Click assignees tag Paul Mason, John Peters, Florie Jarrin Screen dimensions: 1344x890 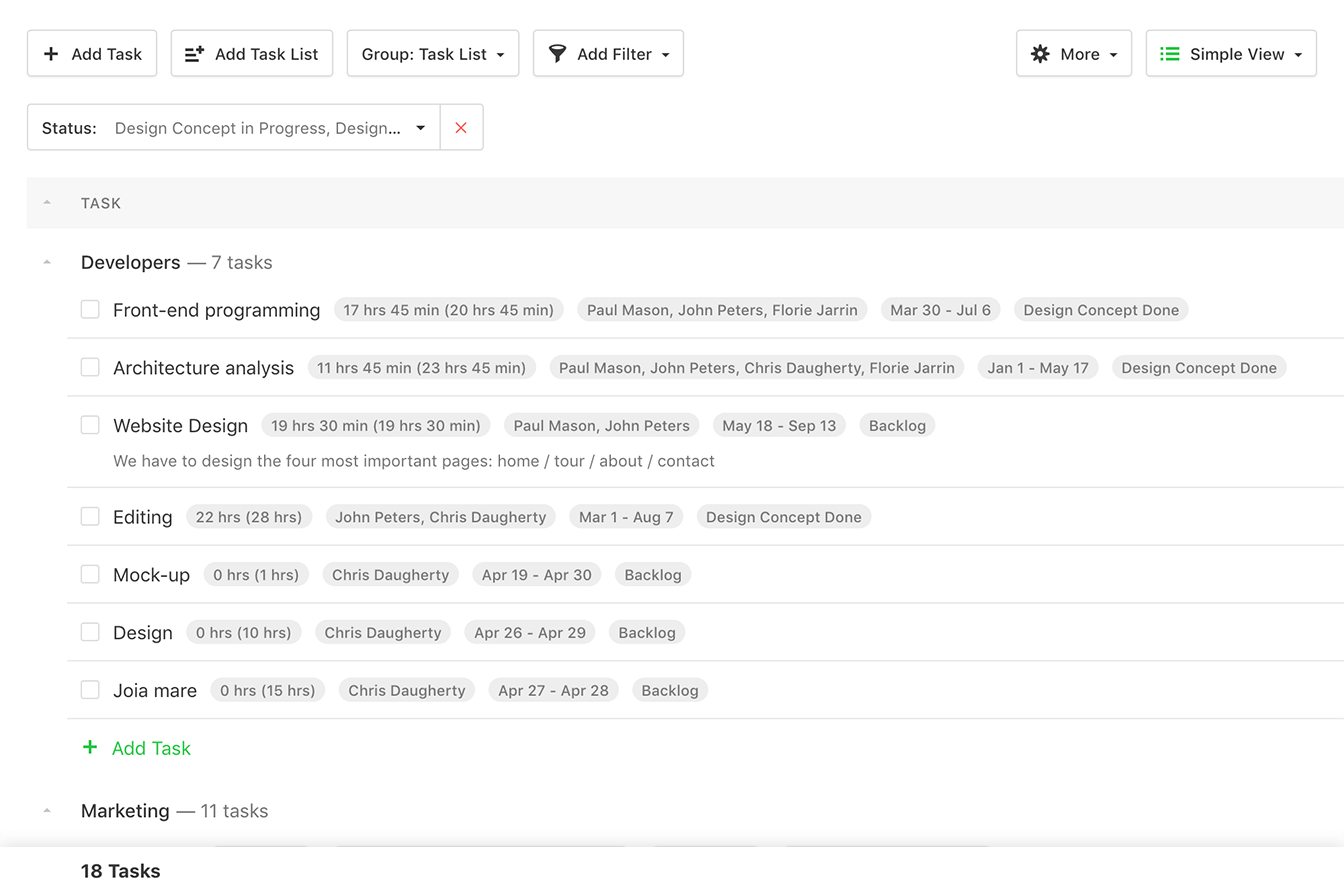click(x=722, y=310)
